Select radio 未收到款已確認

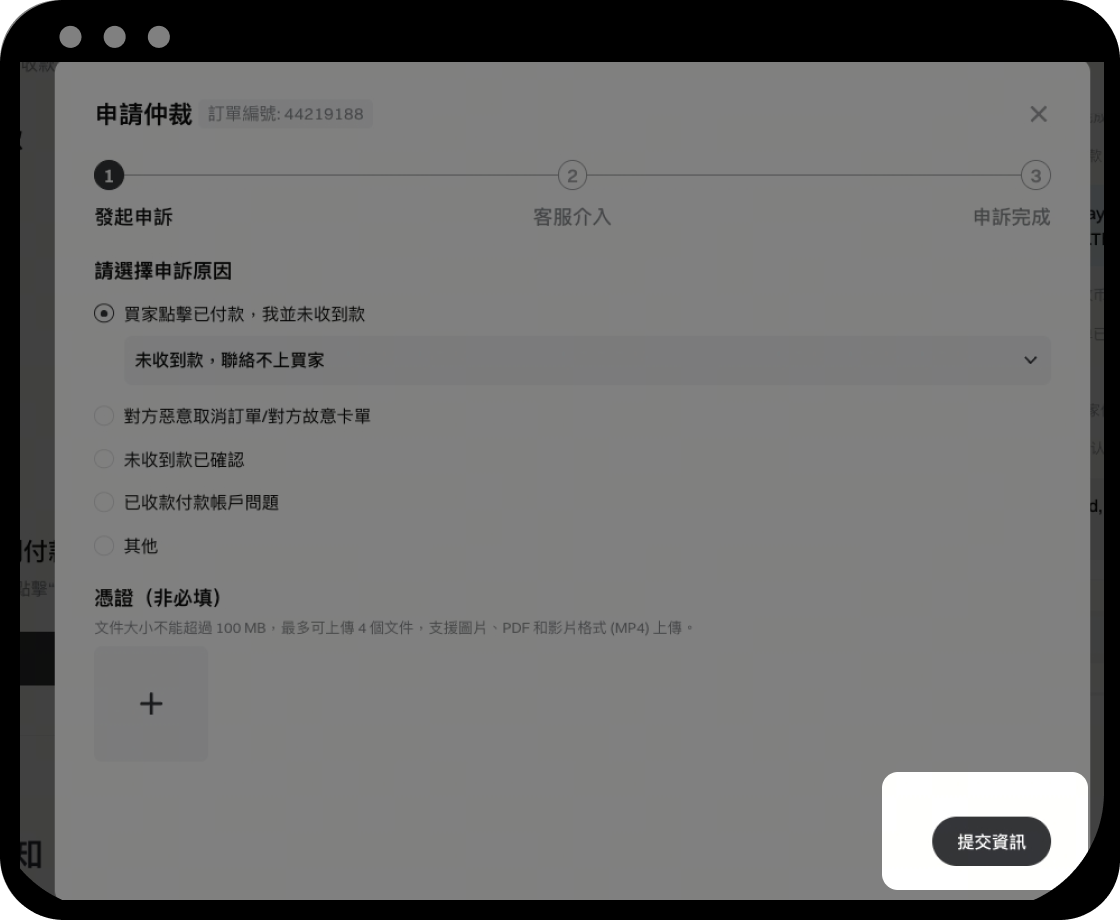click(104, 459)
